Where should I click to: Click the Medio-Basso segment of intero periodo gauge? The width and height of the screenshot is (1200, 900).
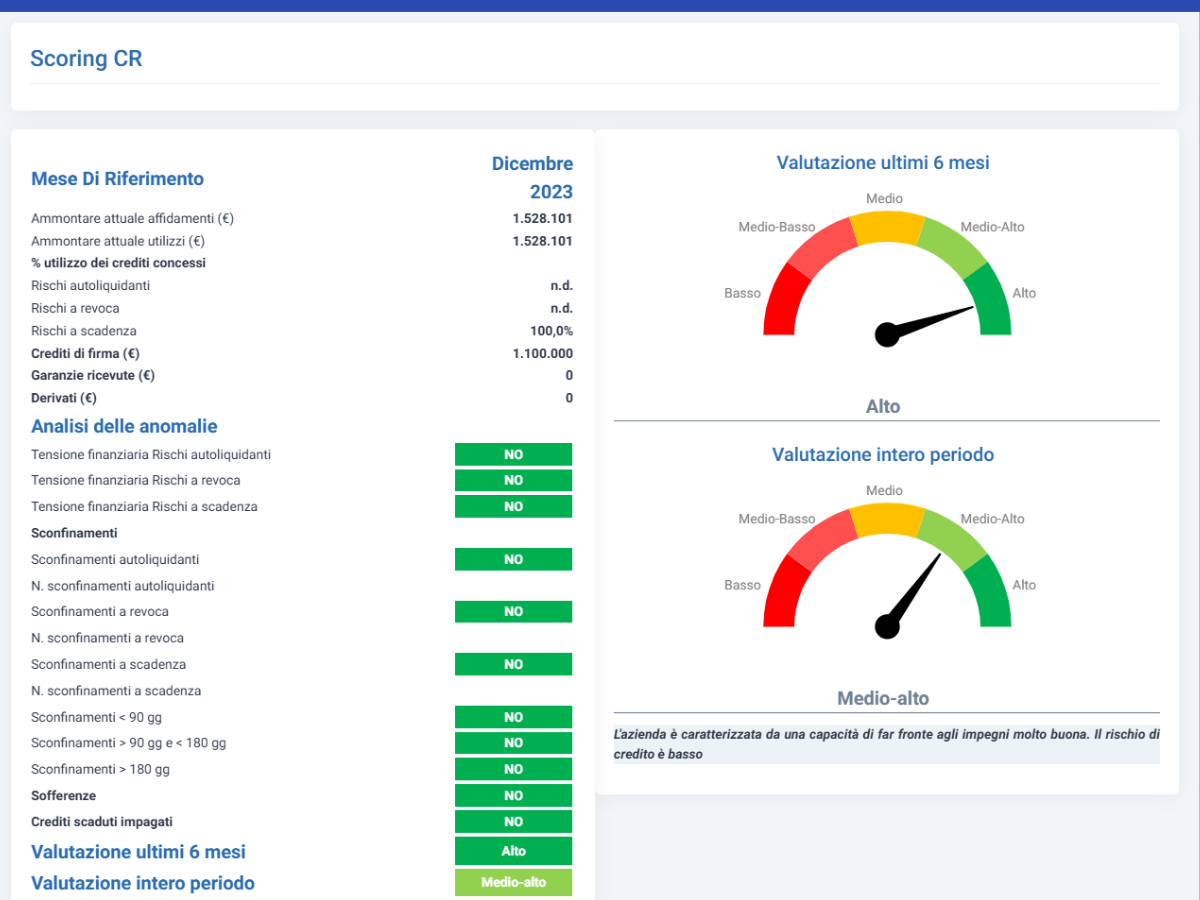coord(822,537)
